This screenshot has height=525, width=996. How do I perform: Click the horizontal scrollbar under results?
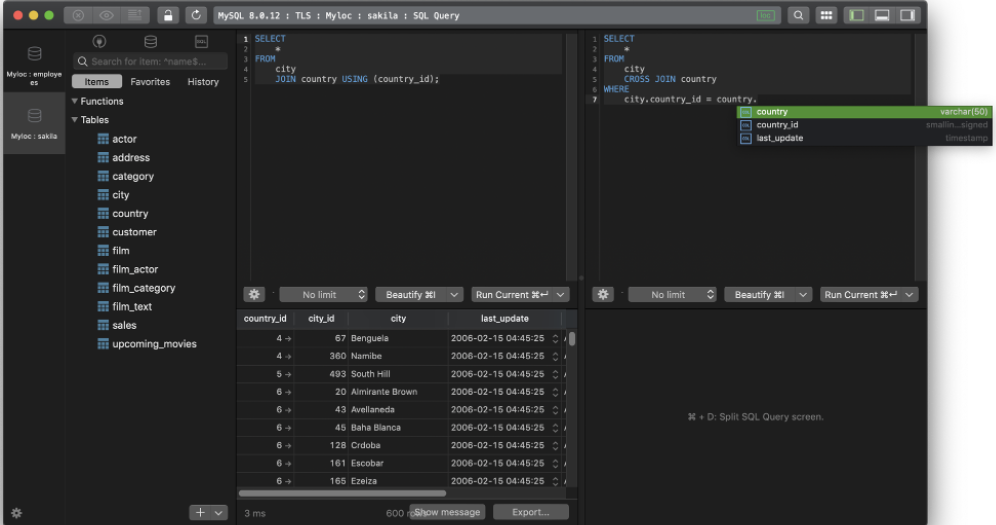[342, 493]
